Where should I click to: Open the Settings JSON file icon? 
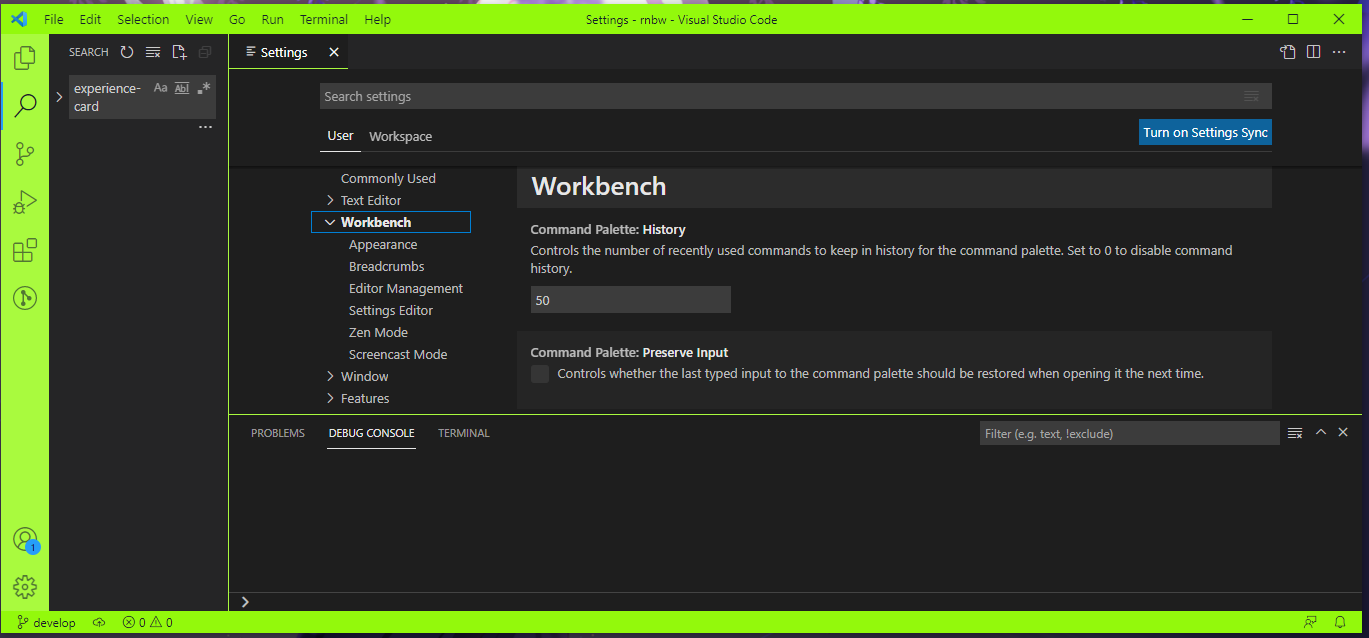click(x=1287, y=52)
